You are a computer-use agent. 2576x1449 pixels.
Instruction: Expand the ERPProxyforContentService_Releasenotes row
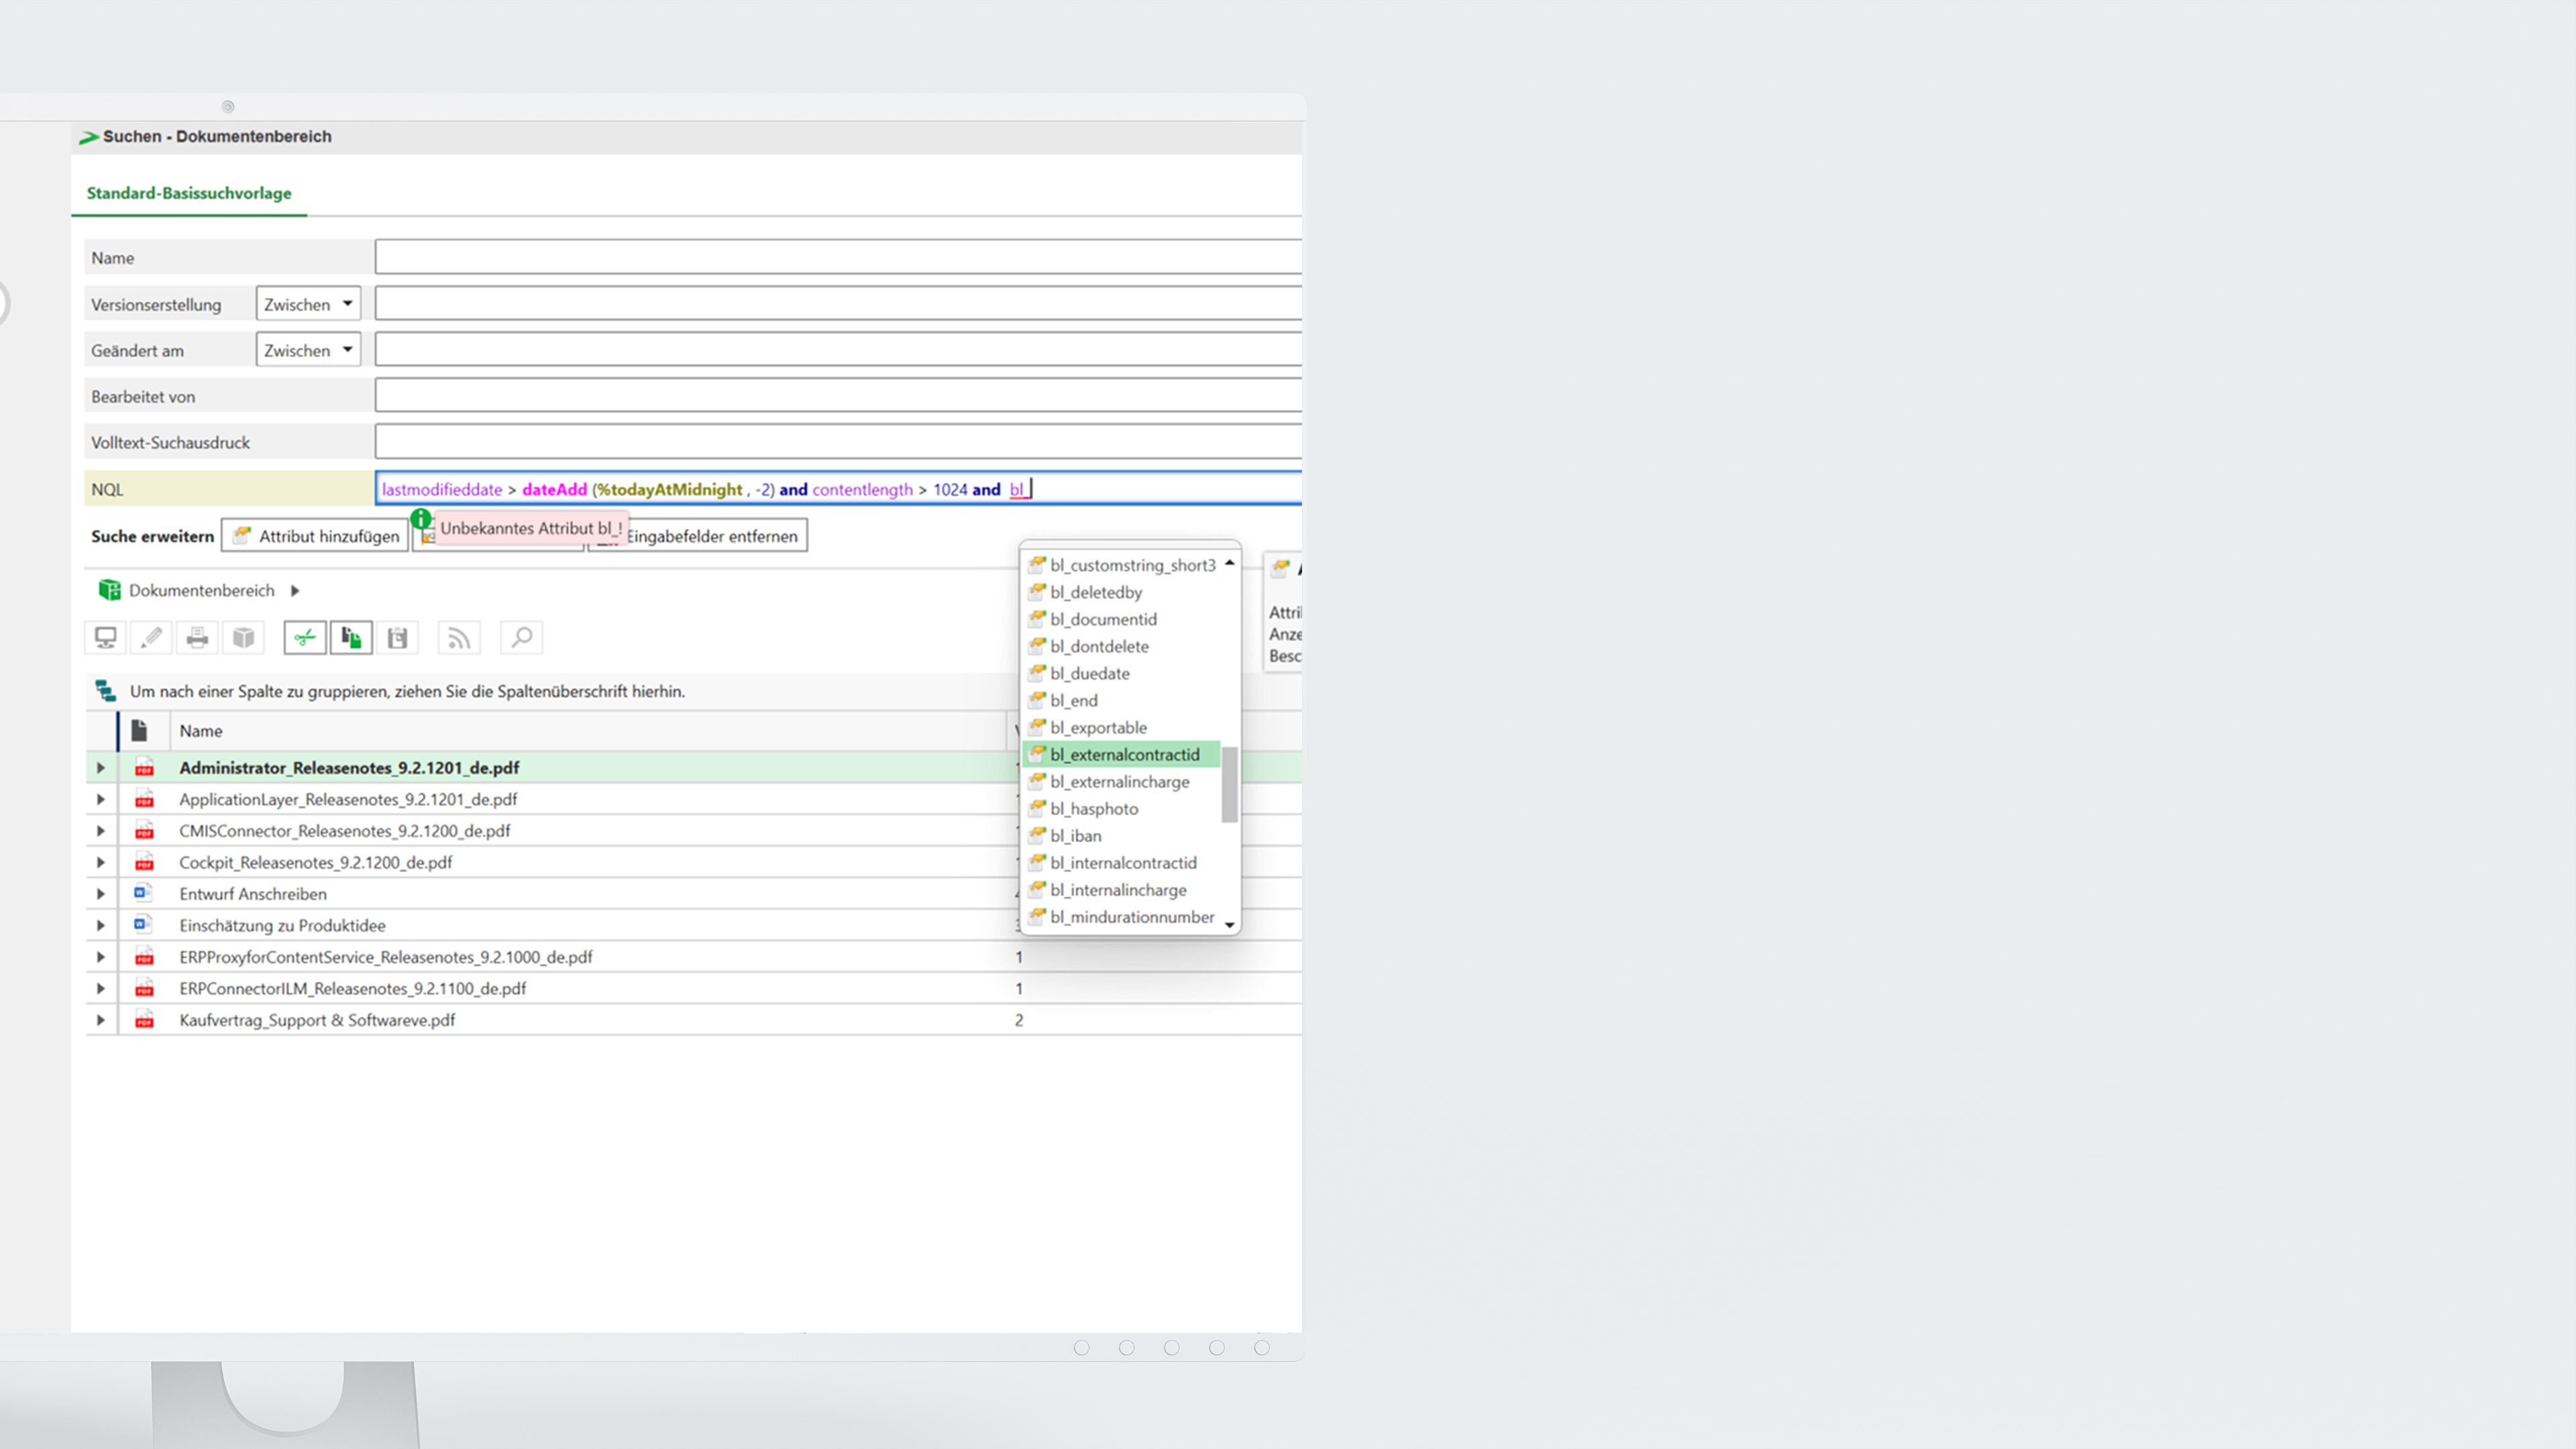[100, 956]
